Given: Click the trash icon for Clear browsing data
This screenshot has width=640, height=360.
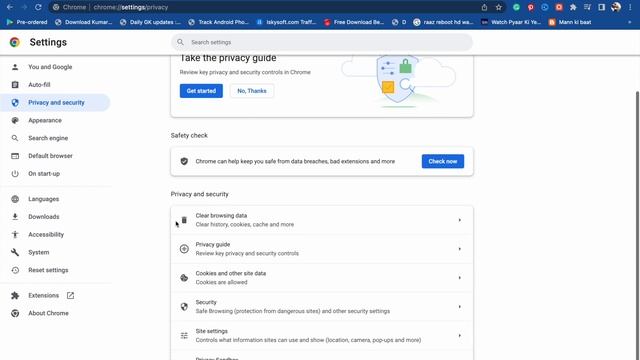Looking at the screenshot, I should 184,220.
